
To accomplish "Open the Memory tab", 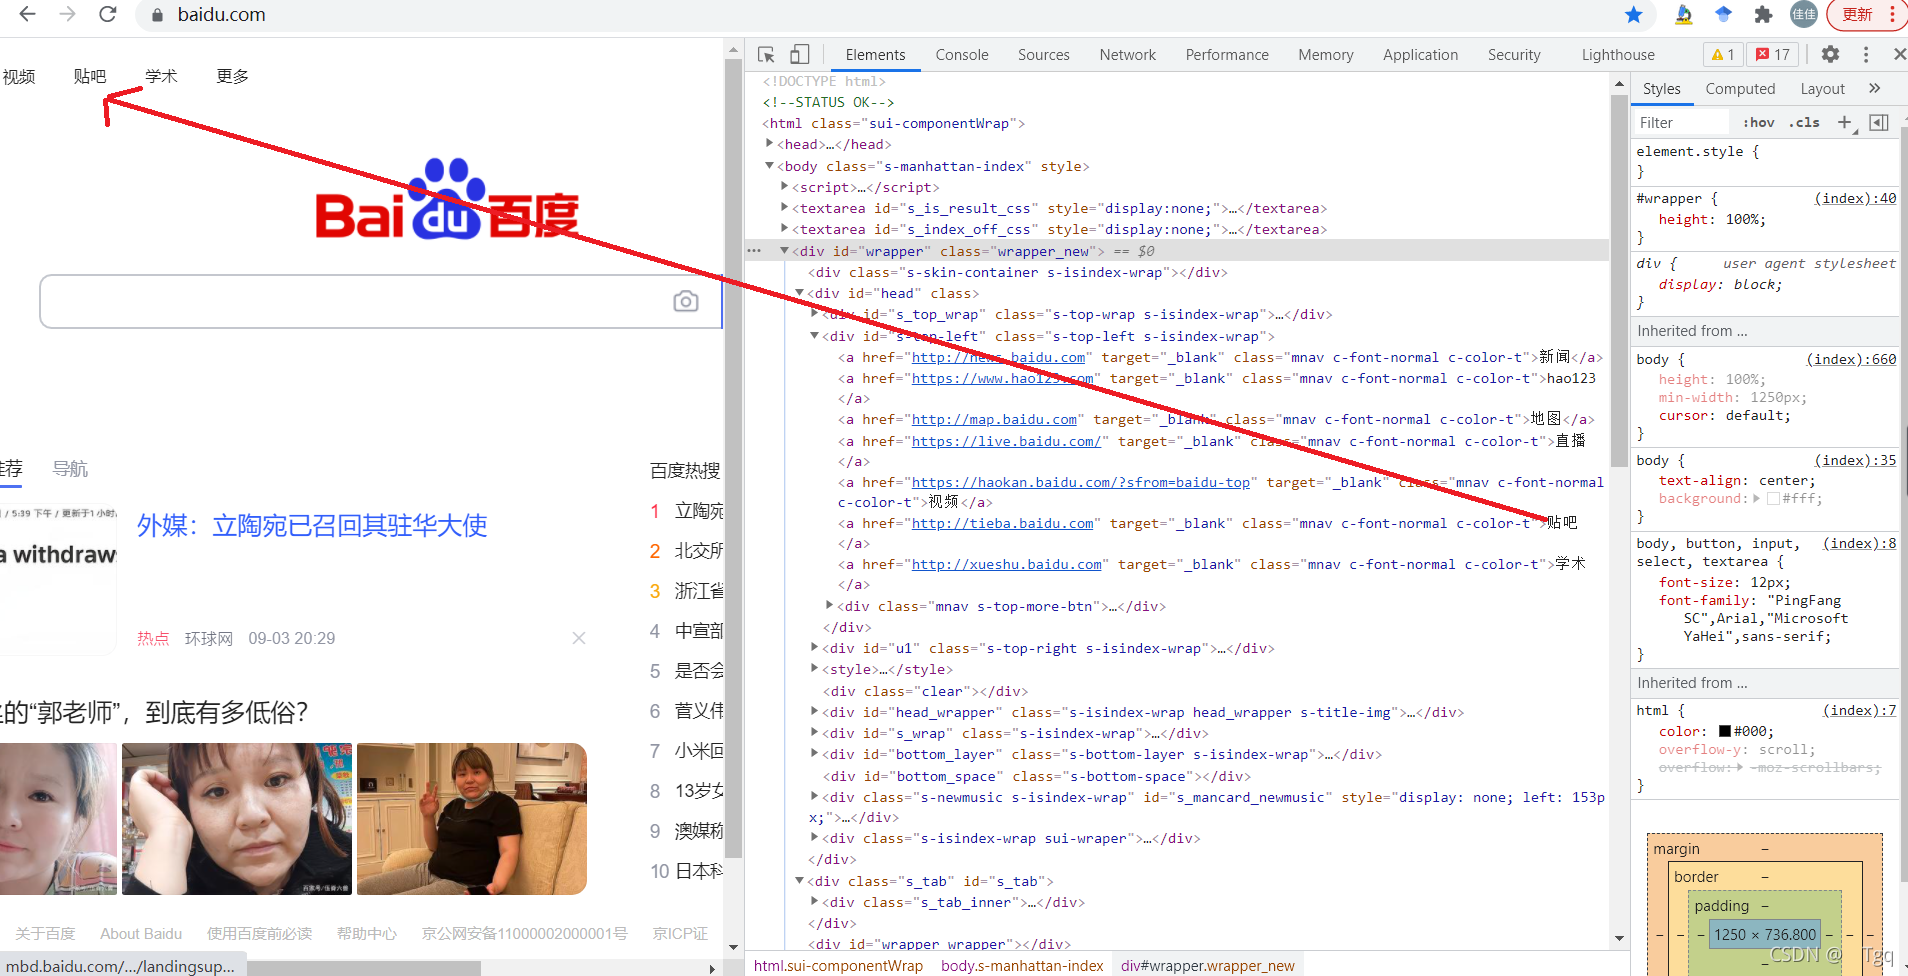I will pyautogui.click(x=1326, y=55).
